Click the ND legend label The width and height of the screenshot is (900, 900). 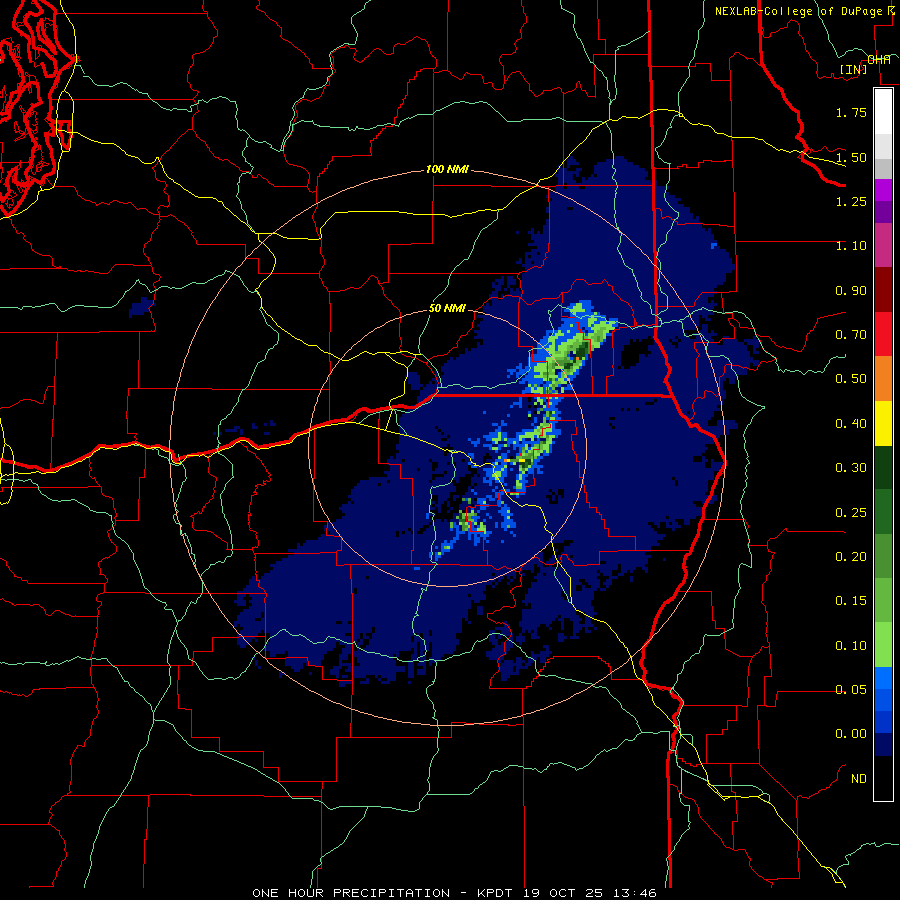click(x=859, y=779)
